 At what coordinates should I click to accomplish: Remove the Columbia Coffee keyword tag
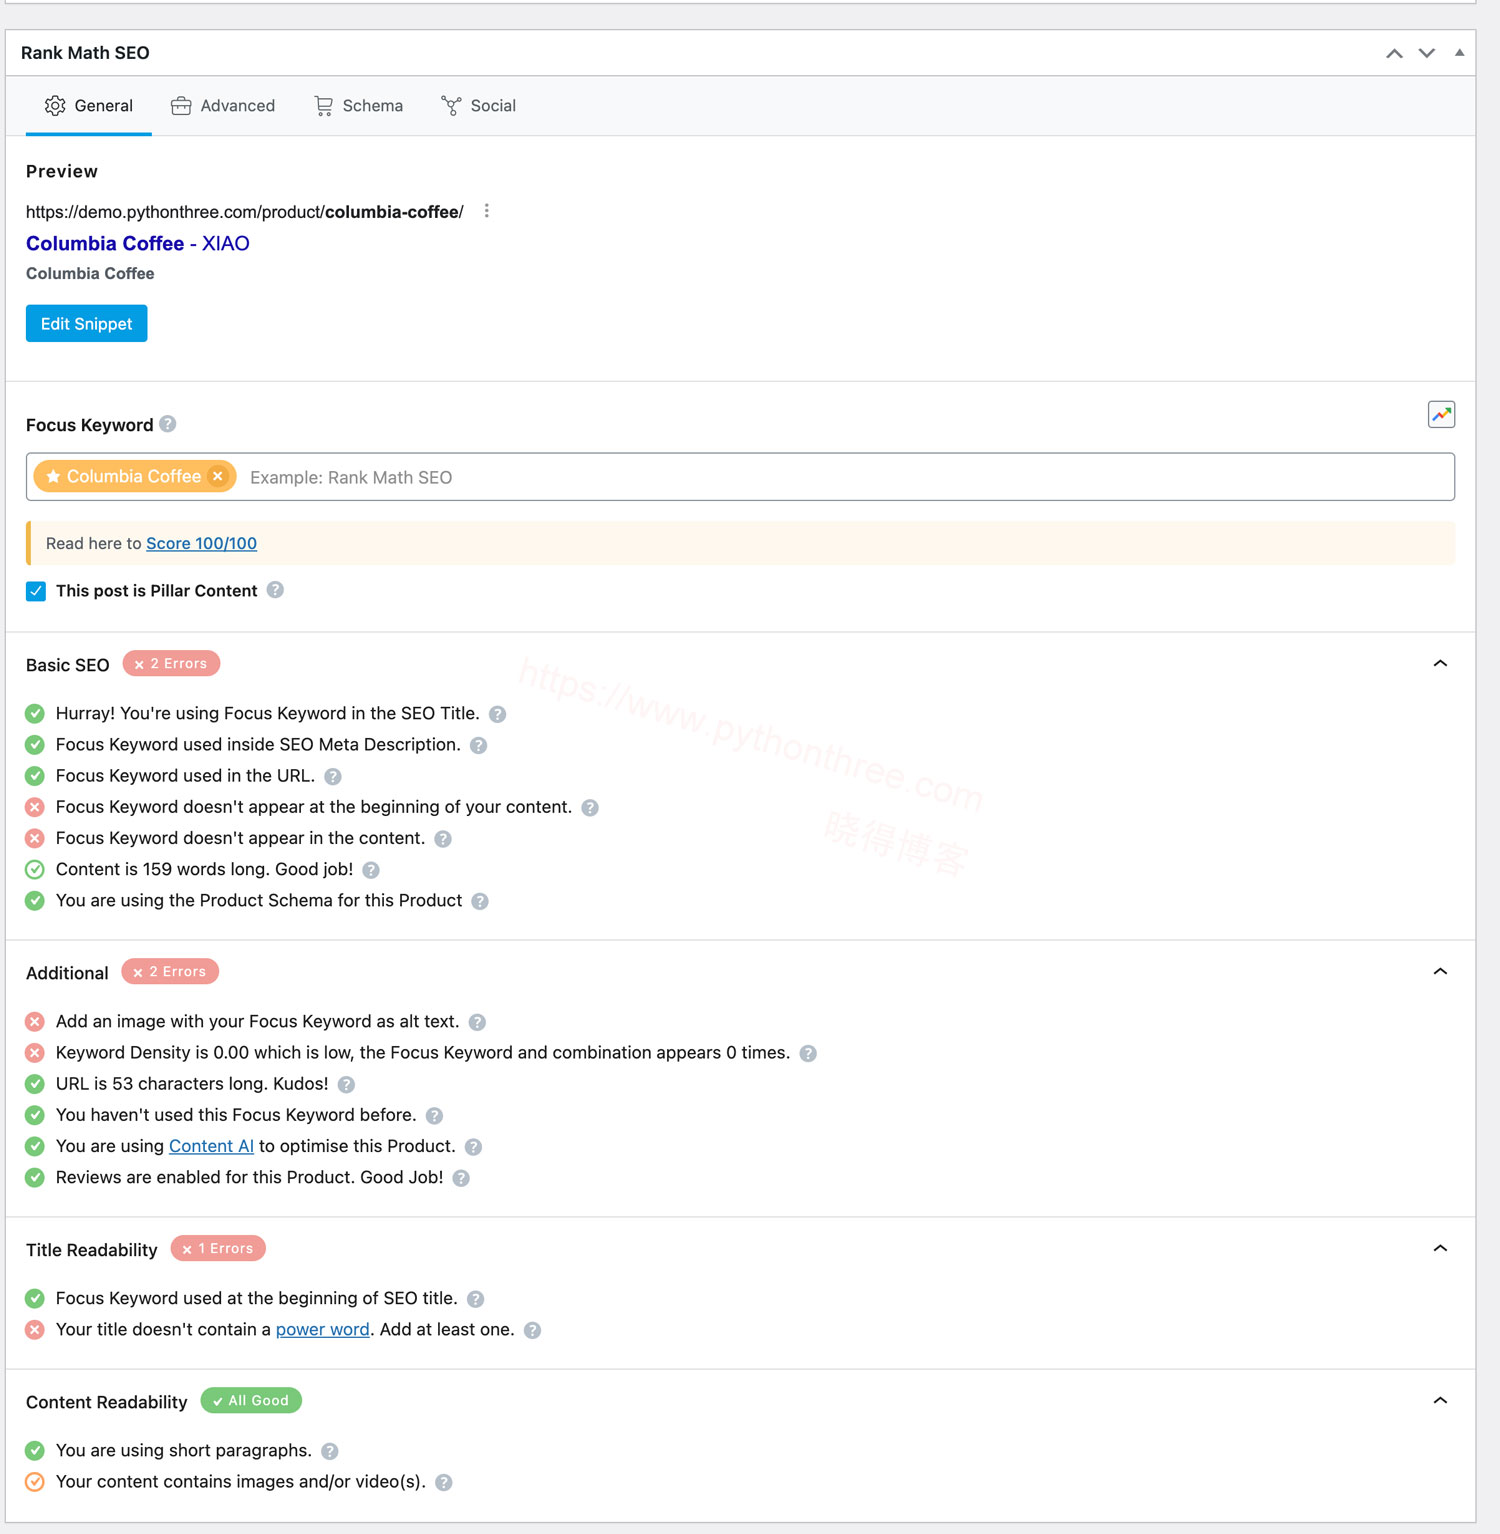[218, 476]
